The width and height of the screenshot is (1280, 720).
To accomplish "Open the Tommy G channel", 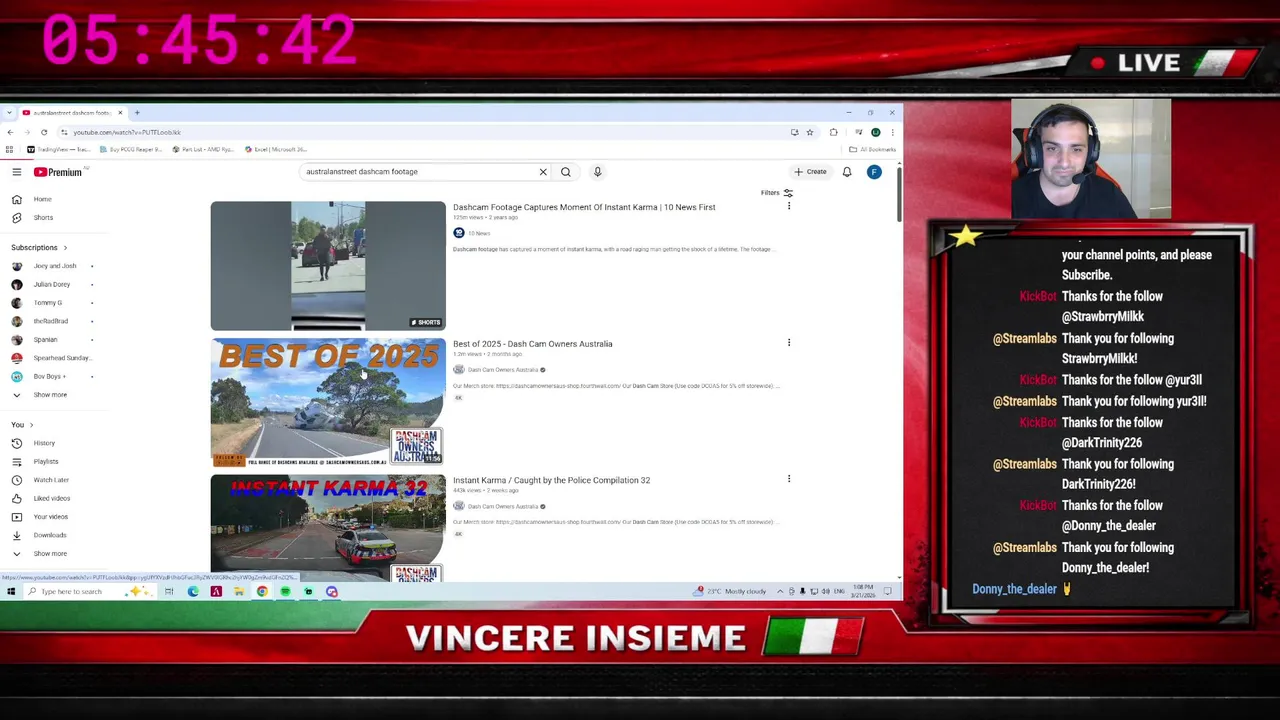I will coord(38,303).
